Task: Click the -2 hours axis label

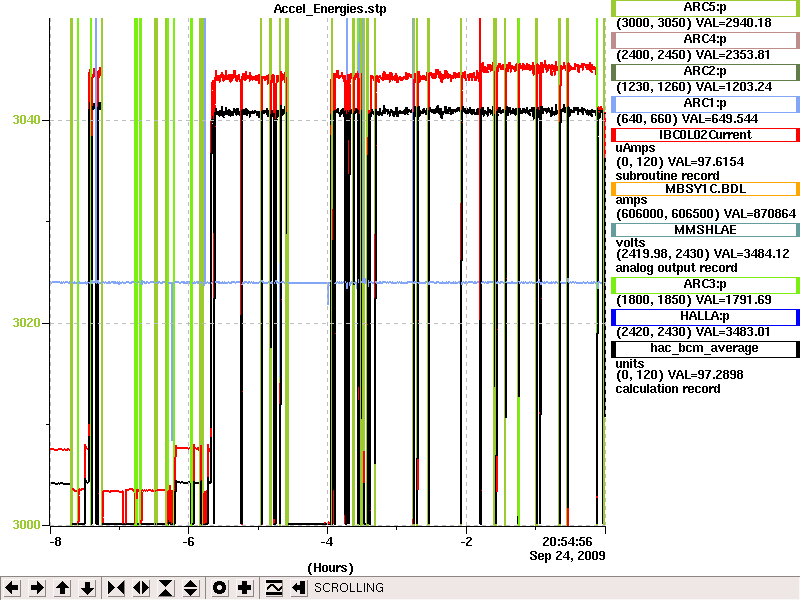Action: click(x=466, y=542)
